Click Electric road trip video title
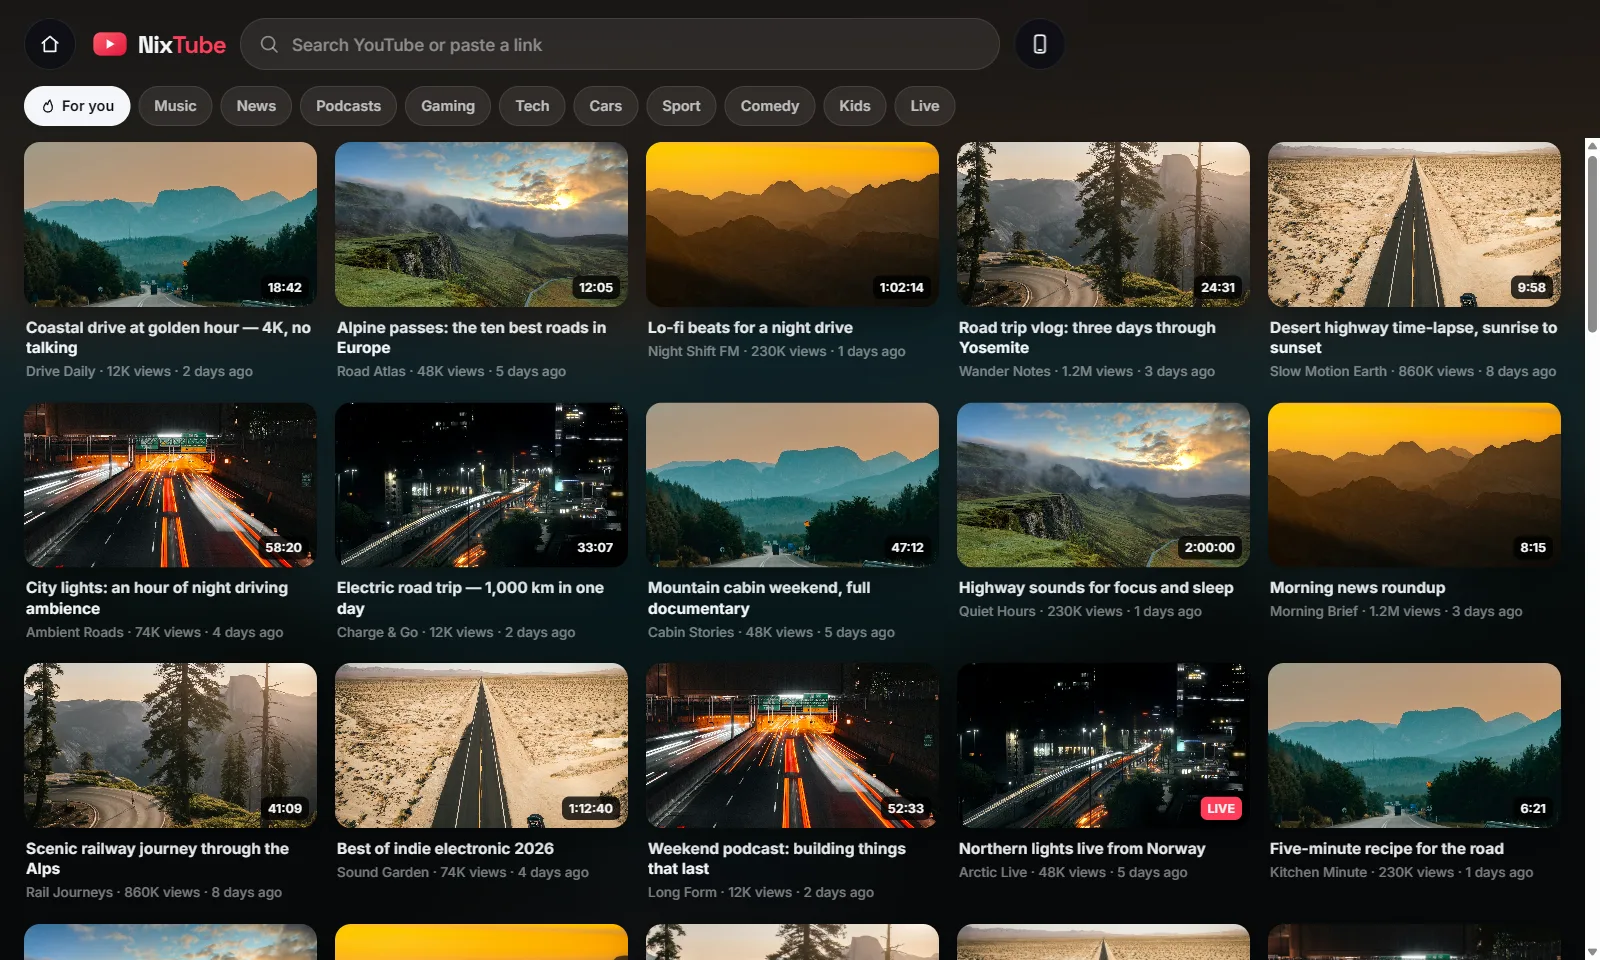Viewport: 1600px width, 960px height. 470,598
